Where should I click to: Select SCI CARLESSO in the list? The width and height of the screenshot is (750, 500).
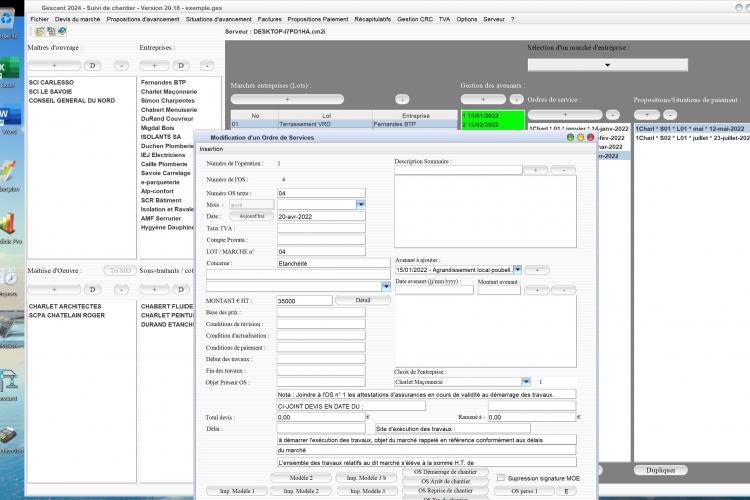click(51, 82)
